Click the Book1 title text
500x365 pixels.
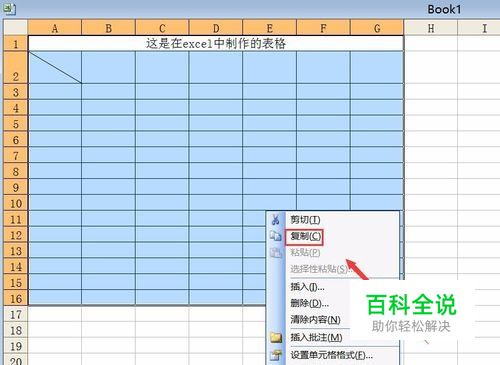point(444,9)
